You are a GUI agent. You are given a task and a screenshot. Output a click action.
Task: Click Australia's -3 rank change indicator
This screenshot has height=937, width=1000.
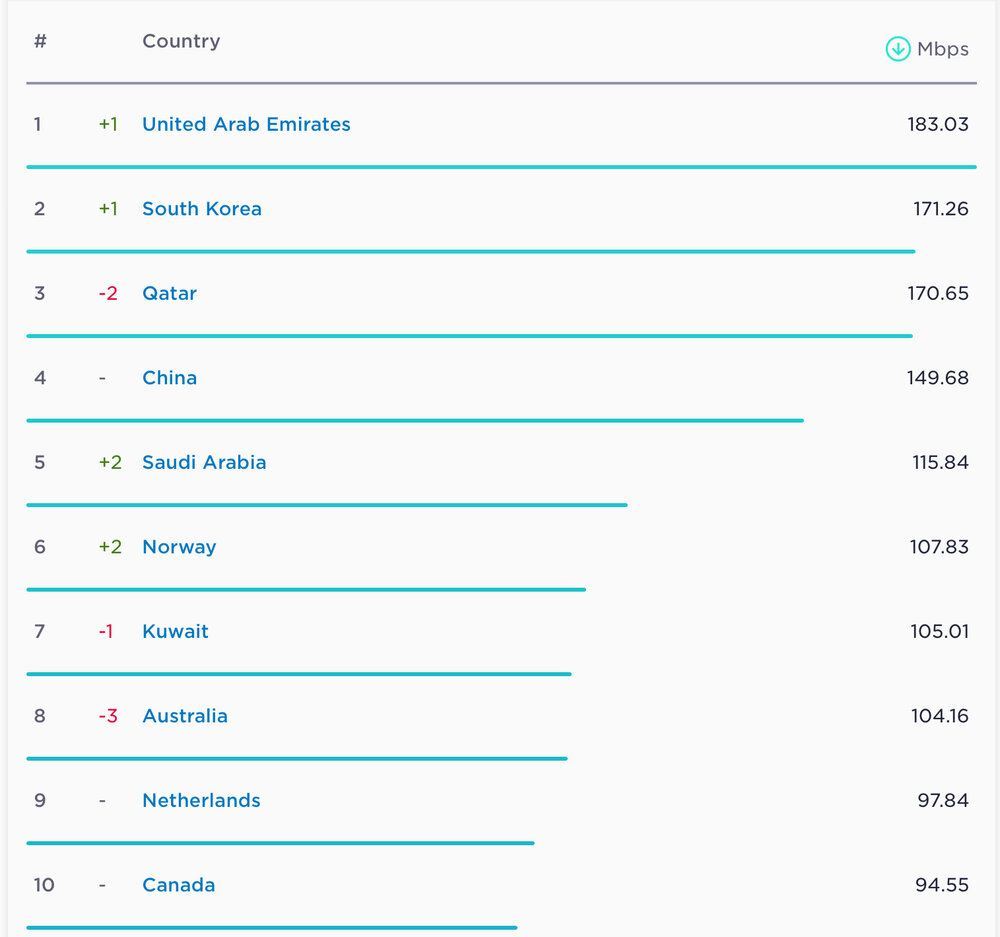pos(108,716)
